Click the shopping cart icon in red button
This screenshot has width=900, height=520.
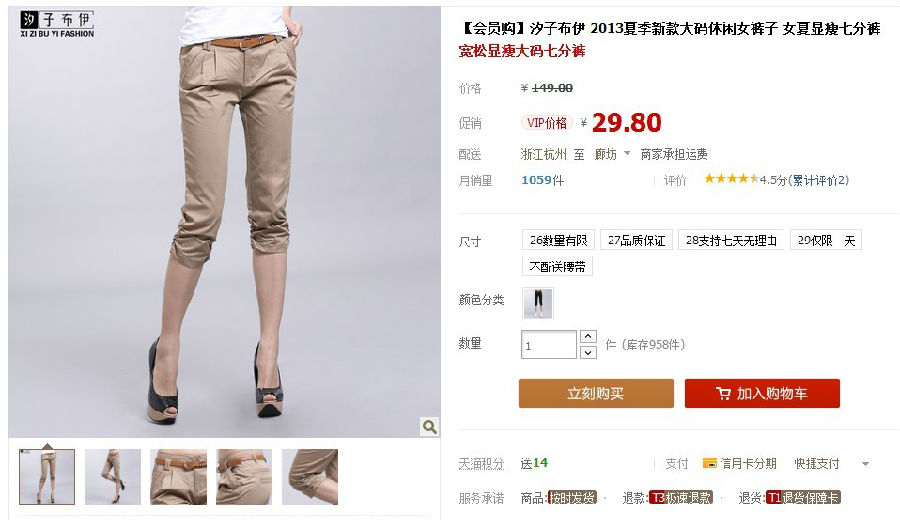(x=723, y=393)
